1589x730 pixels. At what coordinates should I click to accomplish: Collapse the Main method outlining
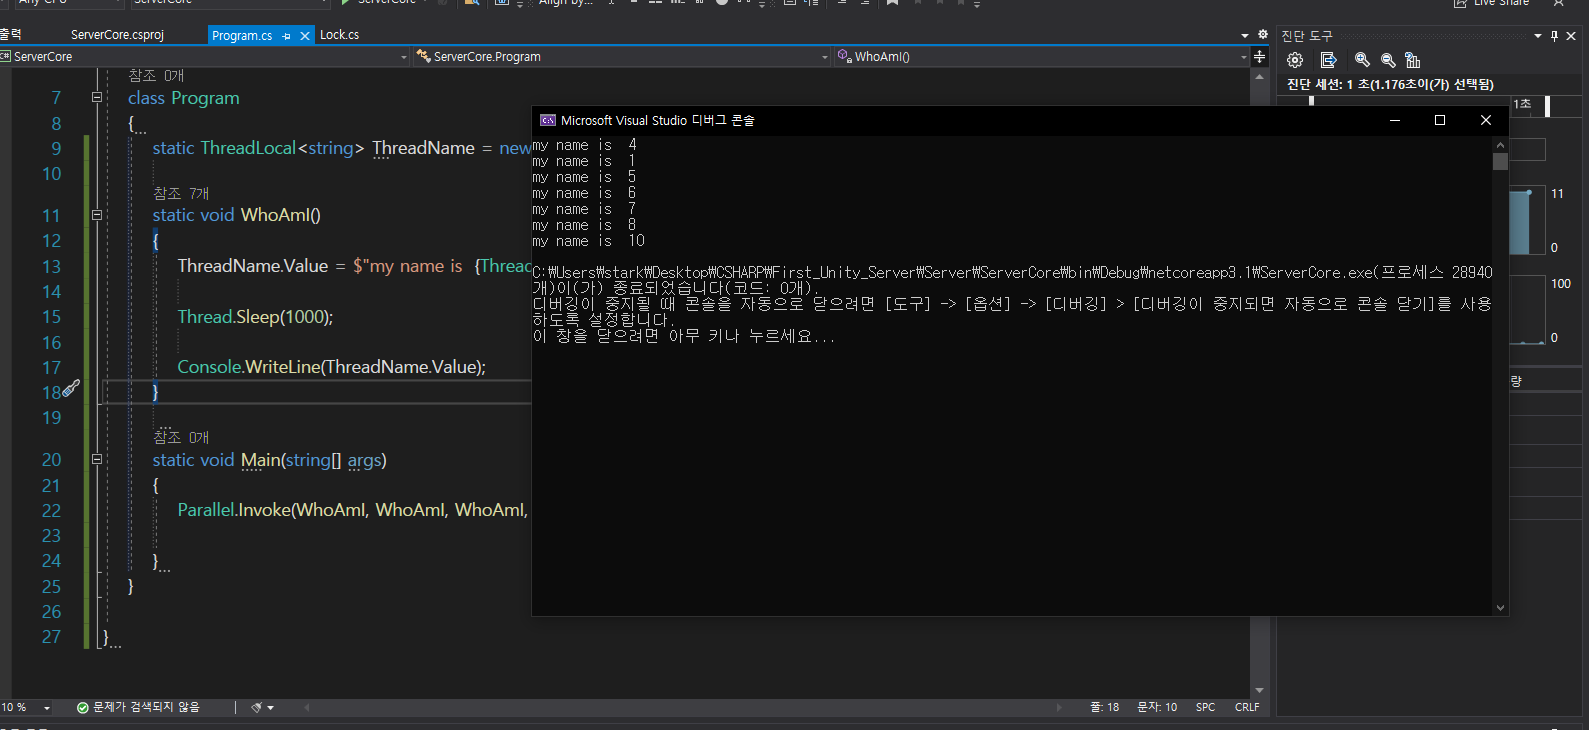coord(97,460)
